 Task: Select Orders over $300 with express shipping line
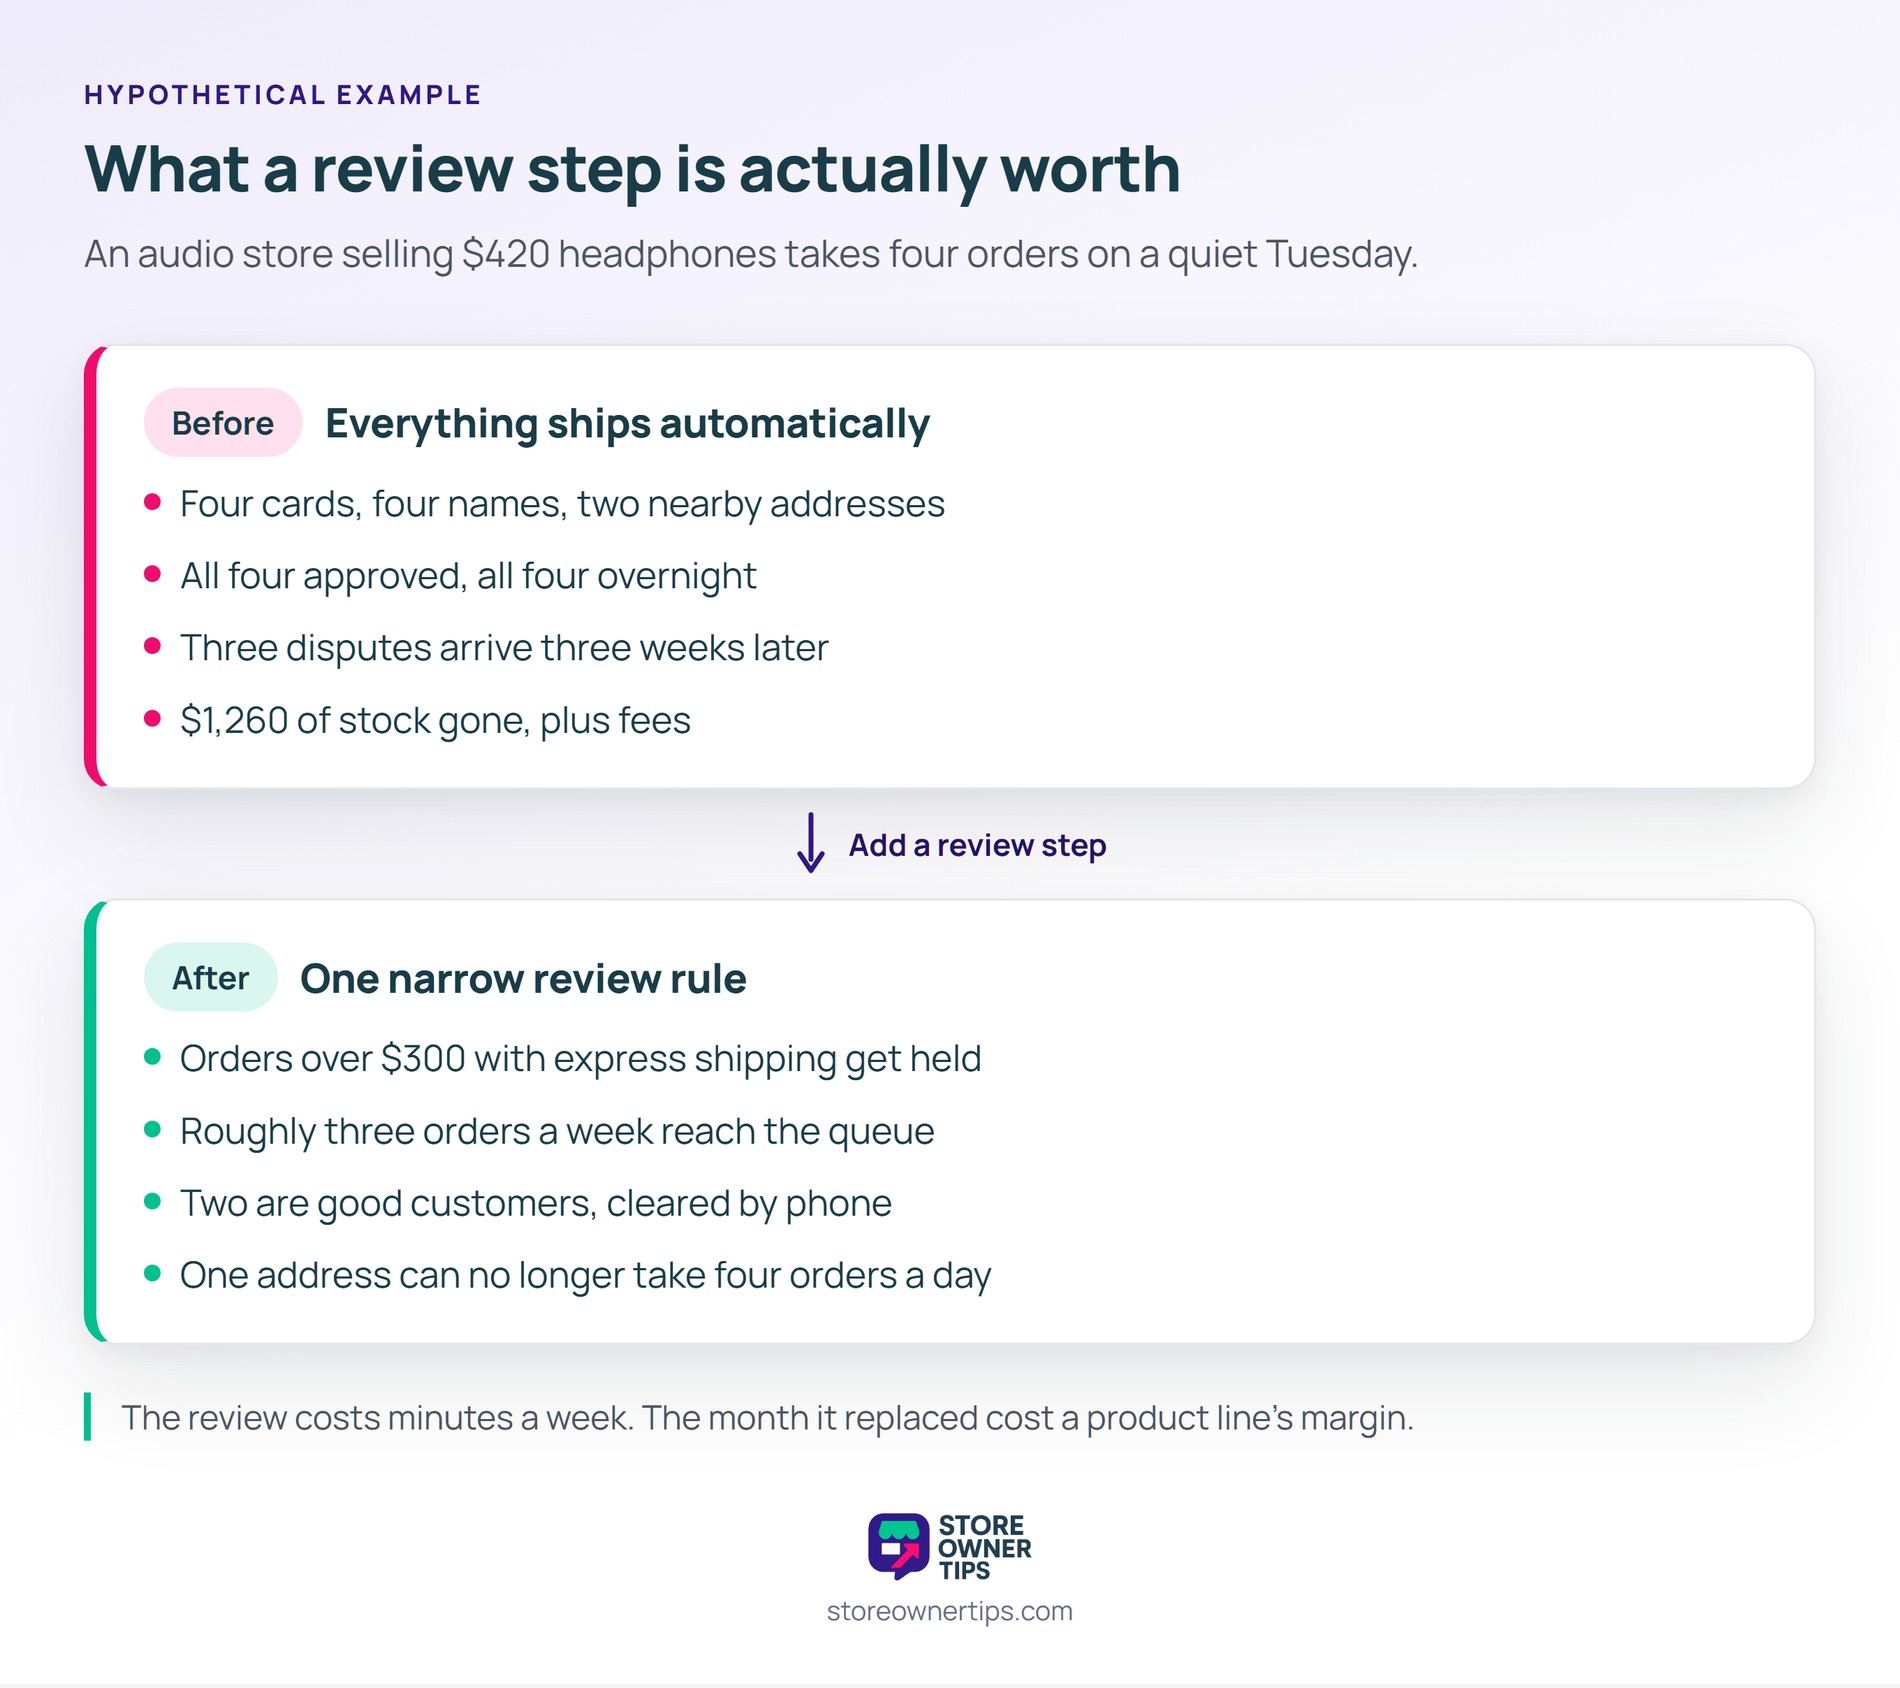coord(580,1059)
